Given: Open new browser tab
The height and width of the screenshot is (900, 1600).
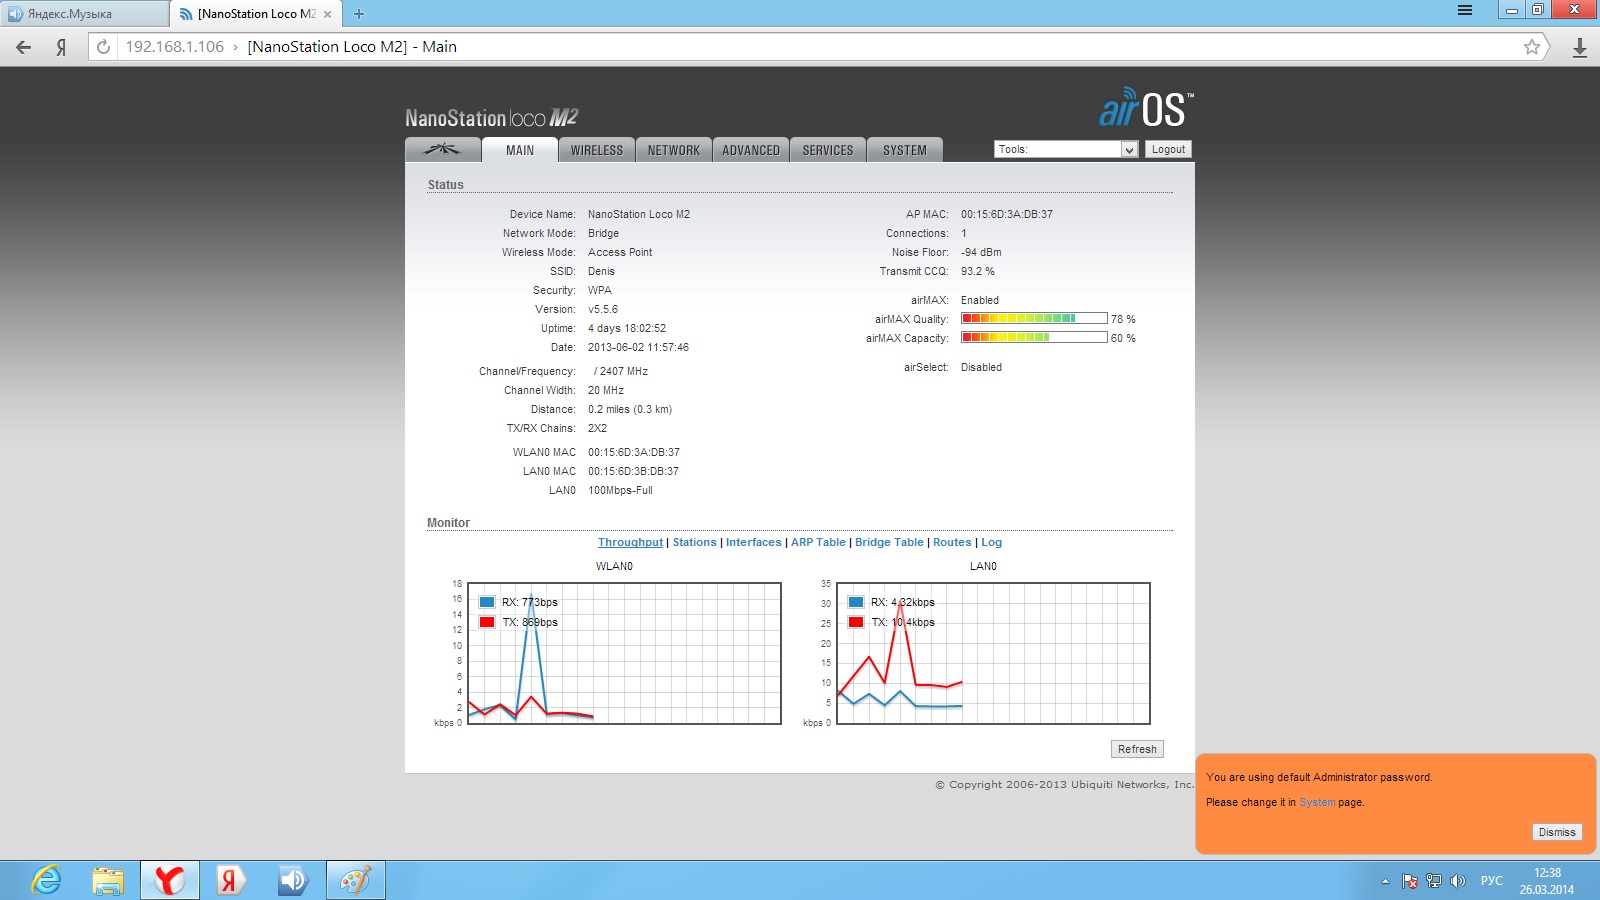Looking at the screenshot, I should [359, 14].
